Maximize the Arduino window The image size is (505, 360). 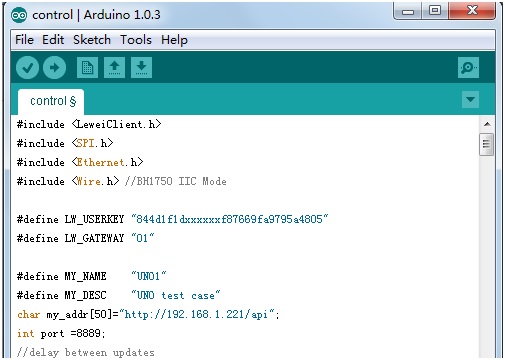pyautogui.click(x=435, y=11)
